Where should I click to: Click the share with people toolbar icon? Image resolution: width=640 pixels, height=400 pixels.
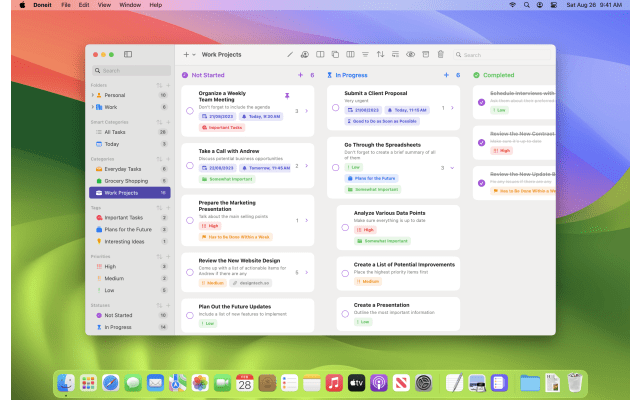coord(304,54)
